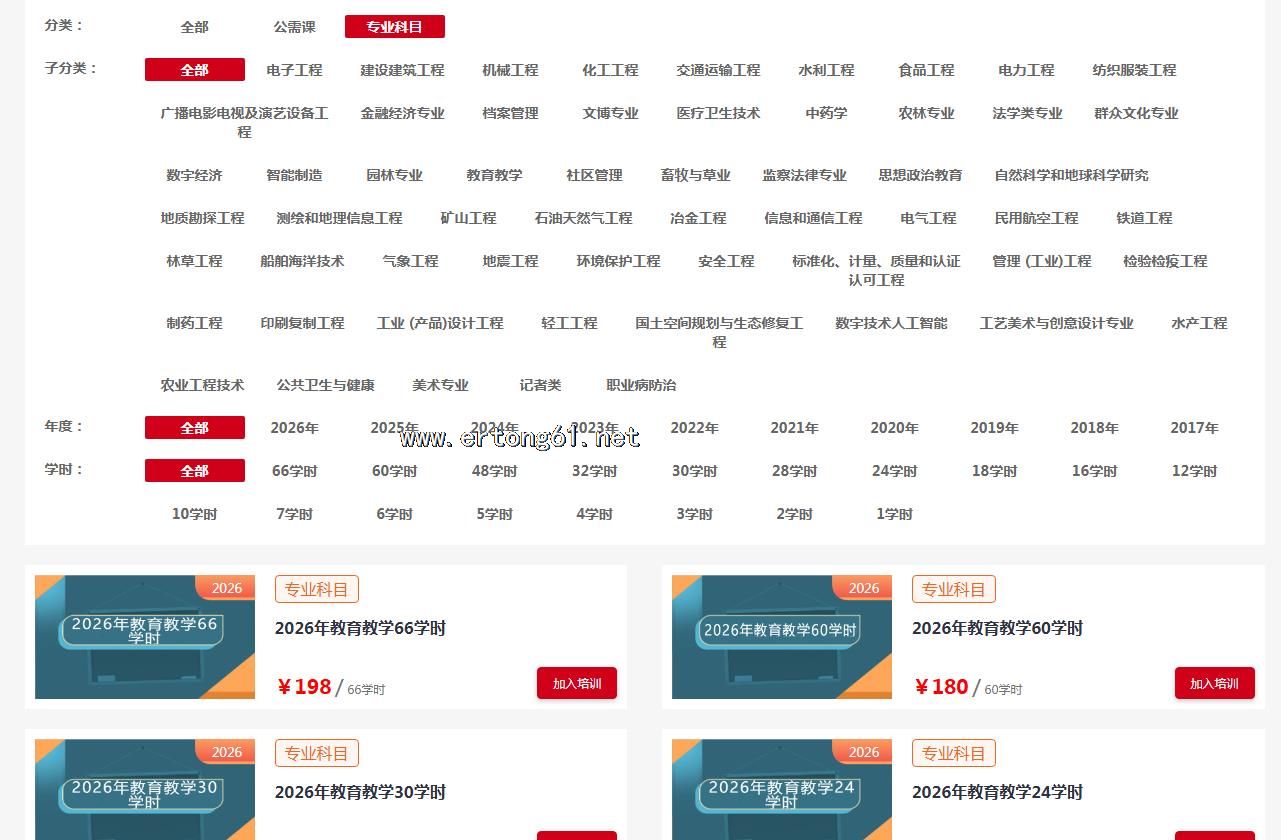This screenshot has width=1281, height=840.
Task: Open the 2026年教育教学66学时 course thumbnail
Action: point(145,637)
